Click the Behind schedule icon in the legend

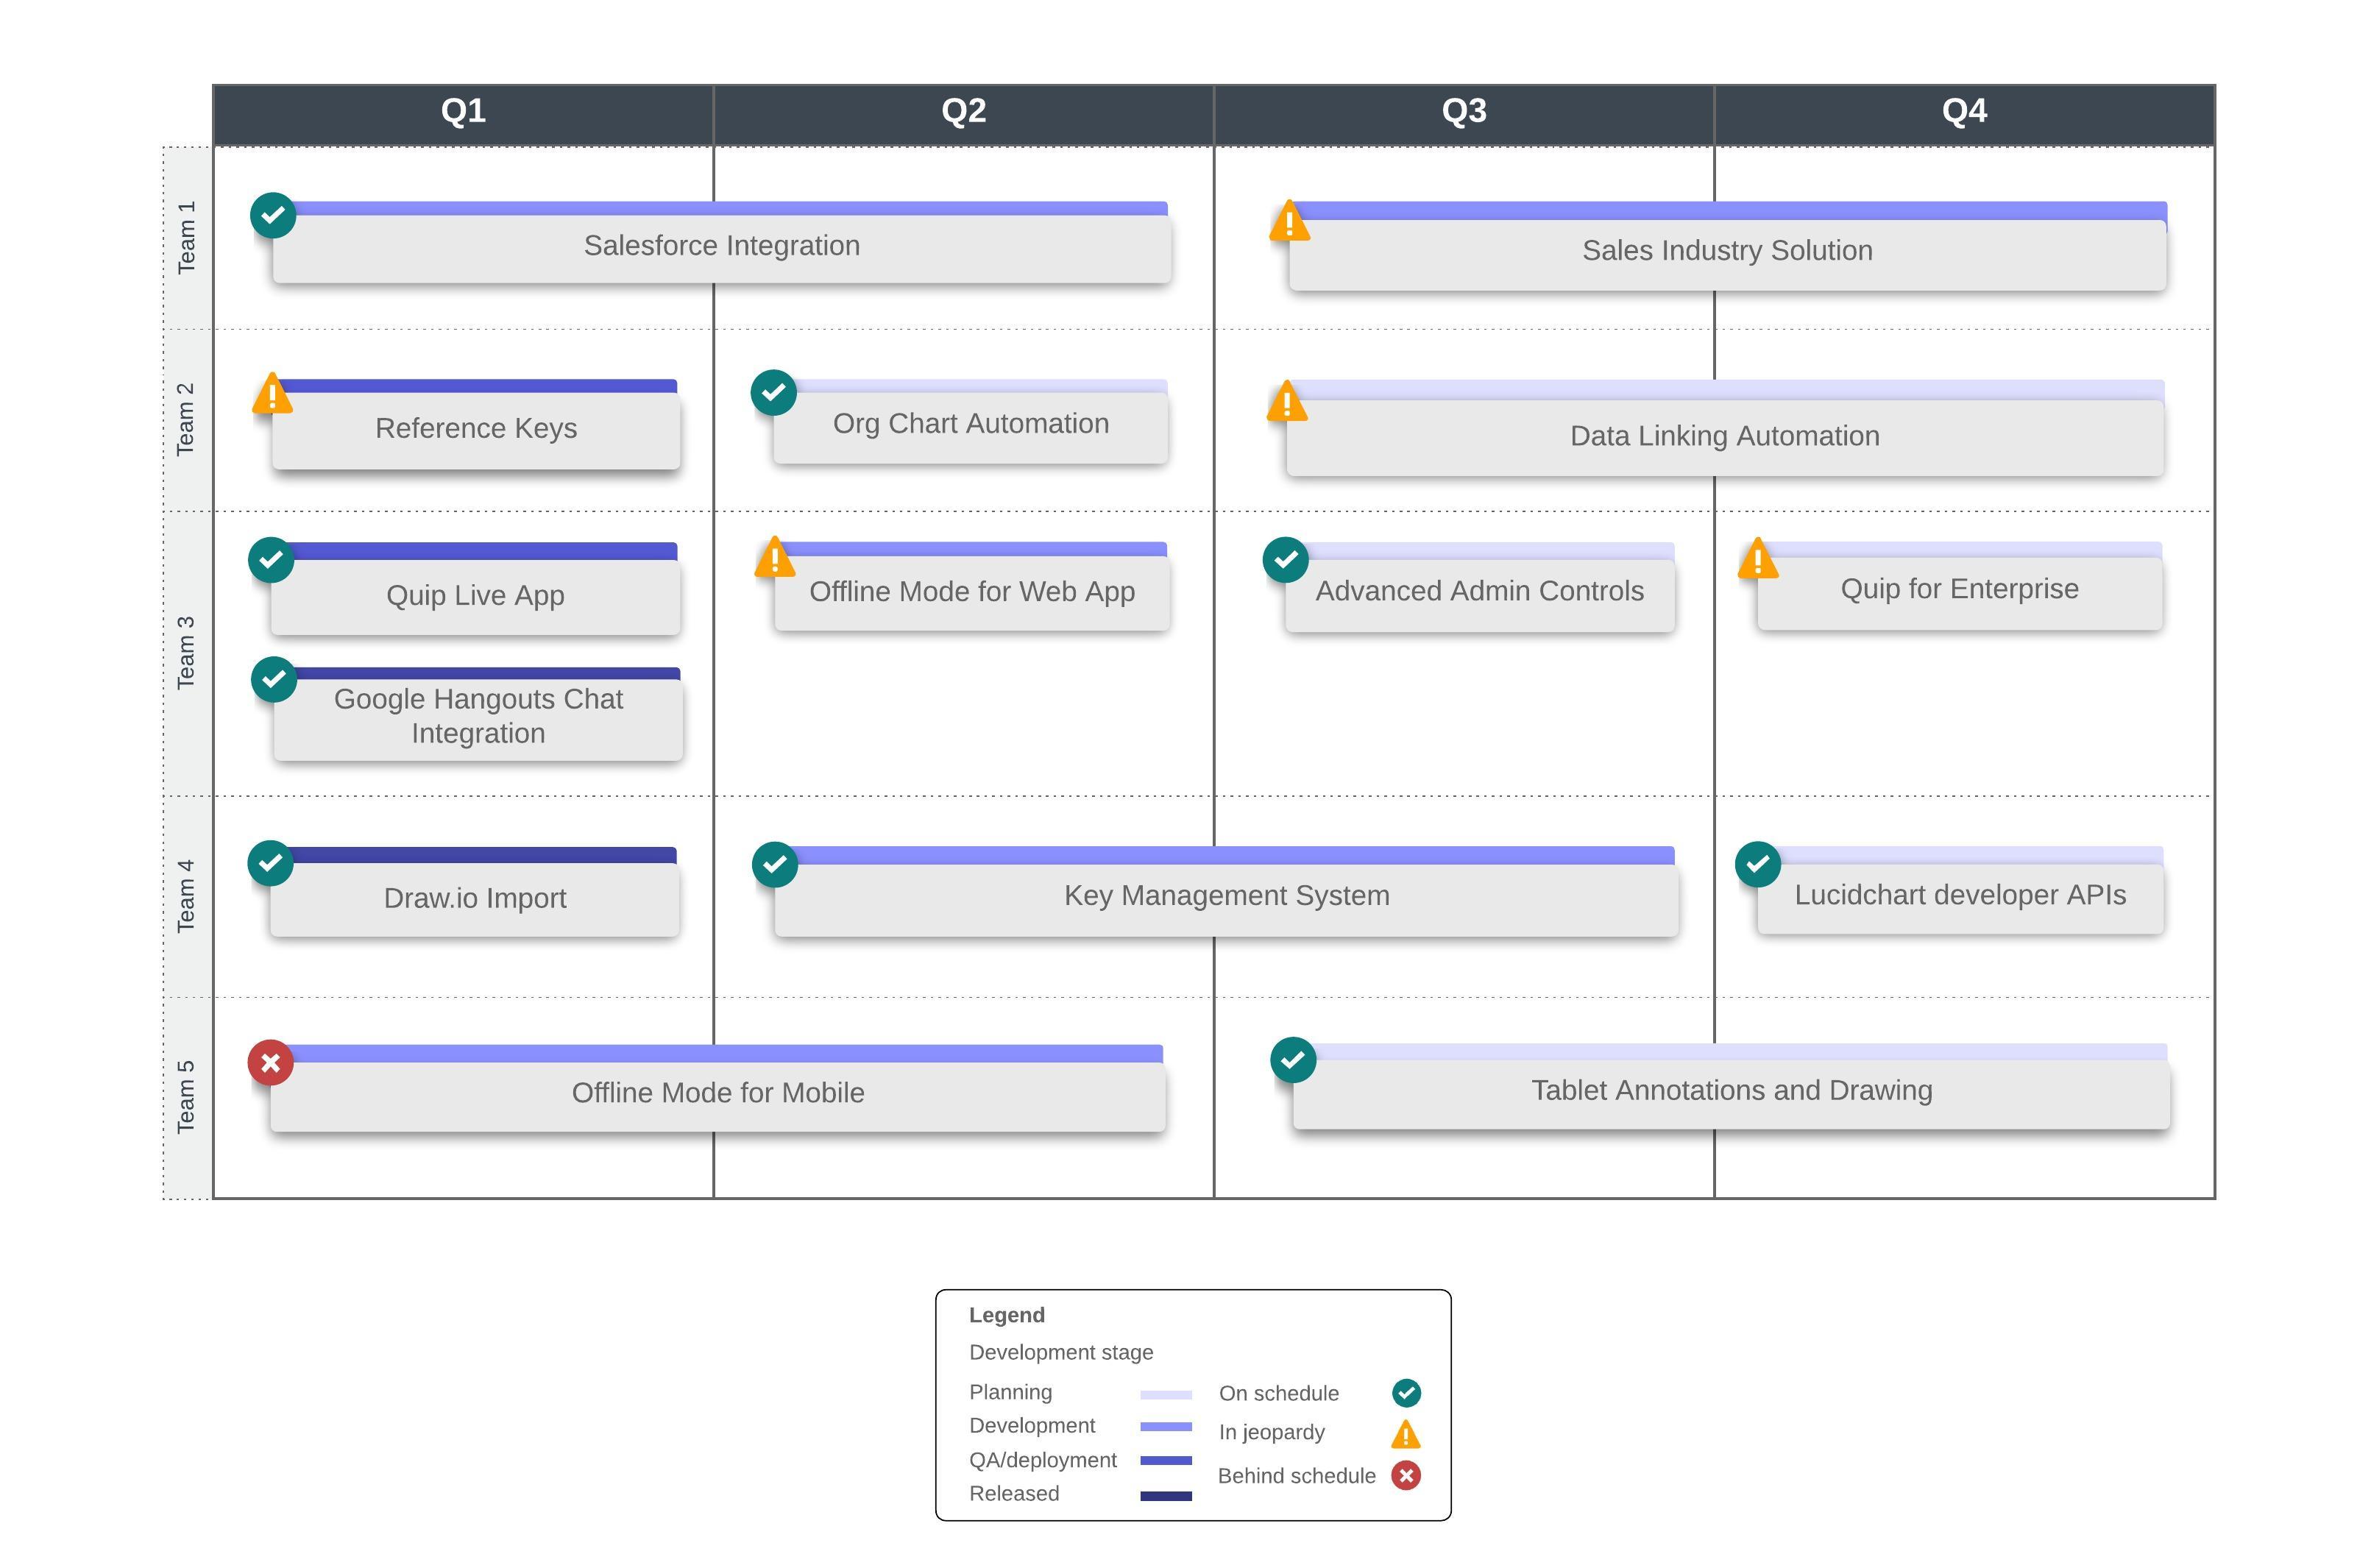coord(1406,1476)
